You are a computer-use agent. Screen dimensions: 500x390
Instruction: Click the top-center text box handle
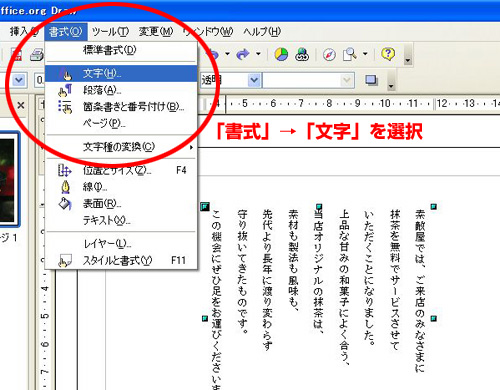pyautogui.click(x=319, y=207)
